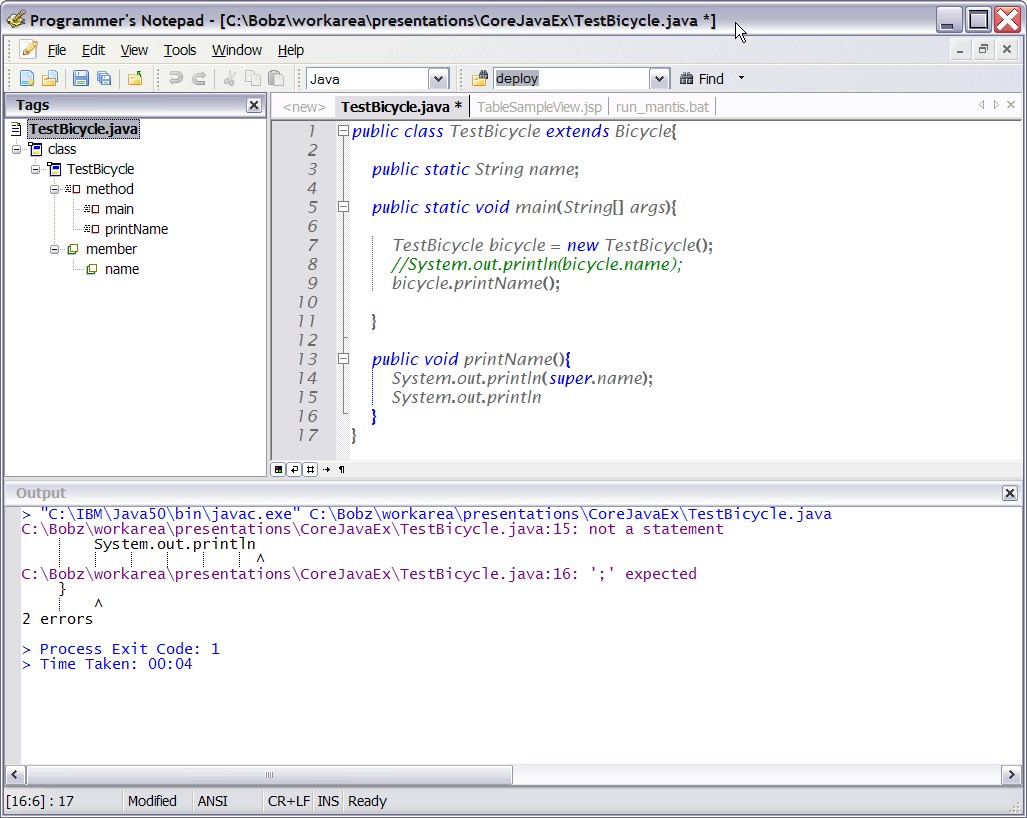Select the TestBicycle class tag
Image resolution: width=1027 pixels, height=818 pixels.
(x=100, y=169)
